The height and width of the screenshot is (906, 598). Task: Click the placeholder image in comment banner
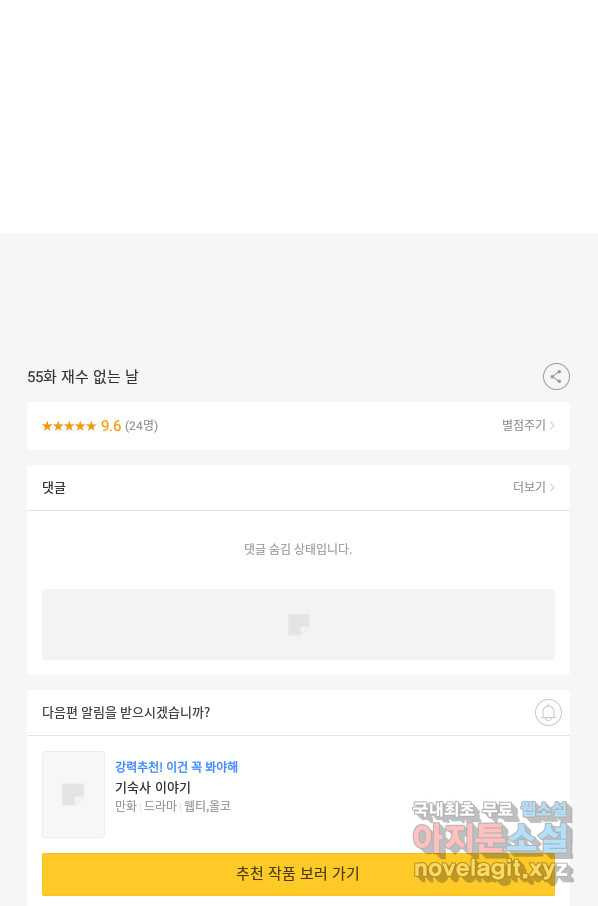299,625
